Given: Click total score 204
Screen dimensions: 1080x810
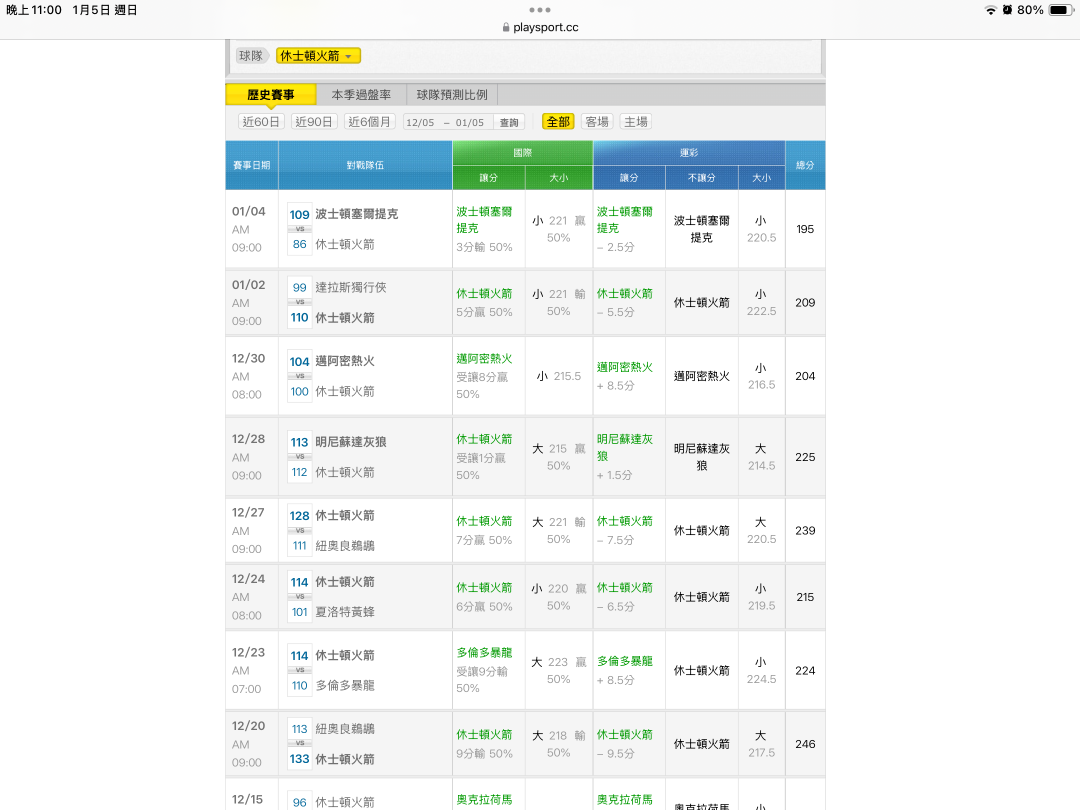Looking at the screenshot, I should pyautogui.click(x=805, y=376).
